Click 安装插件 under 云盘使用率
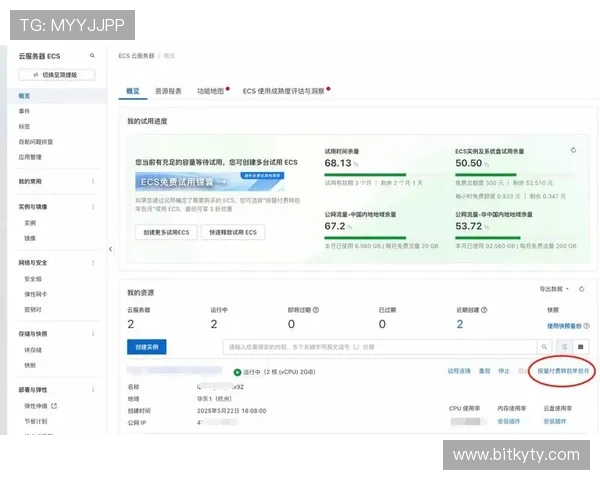600x480 pixels. 554,421
